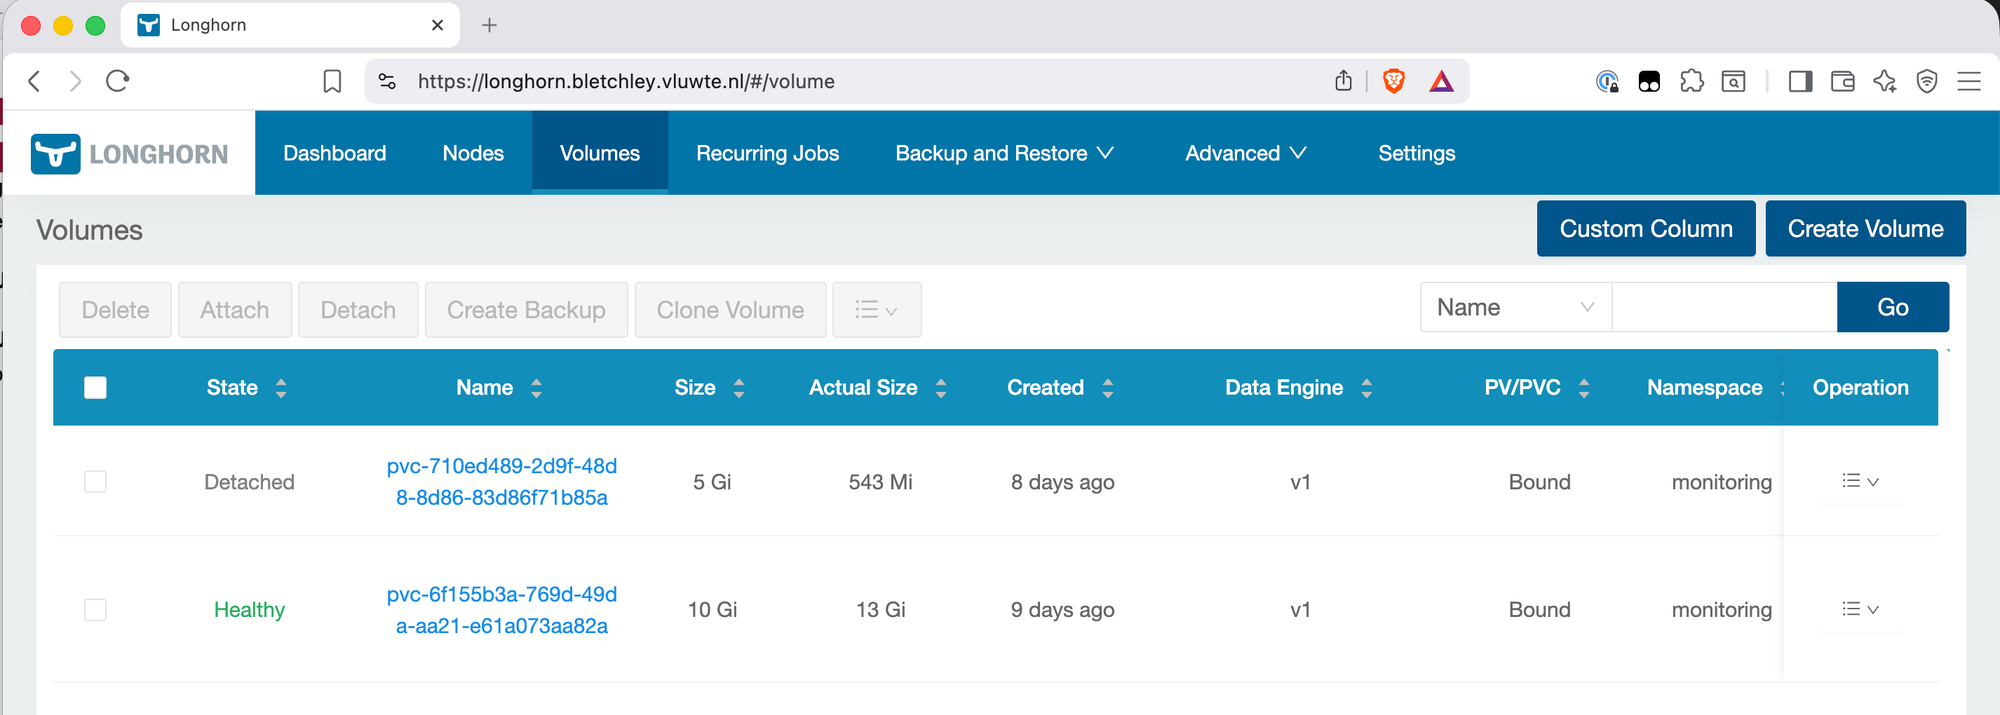Tick the checkbox for the Healthy volume

pos(95,610)
